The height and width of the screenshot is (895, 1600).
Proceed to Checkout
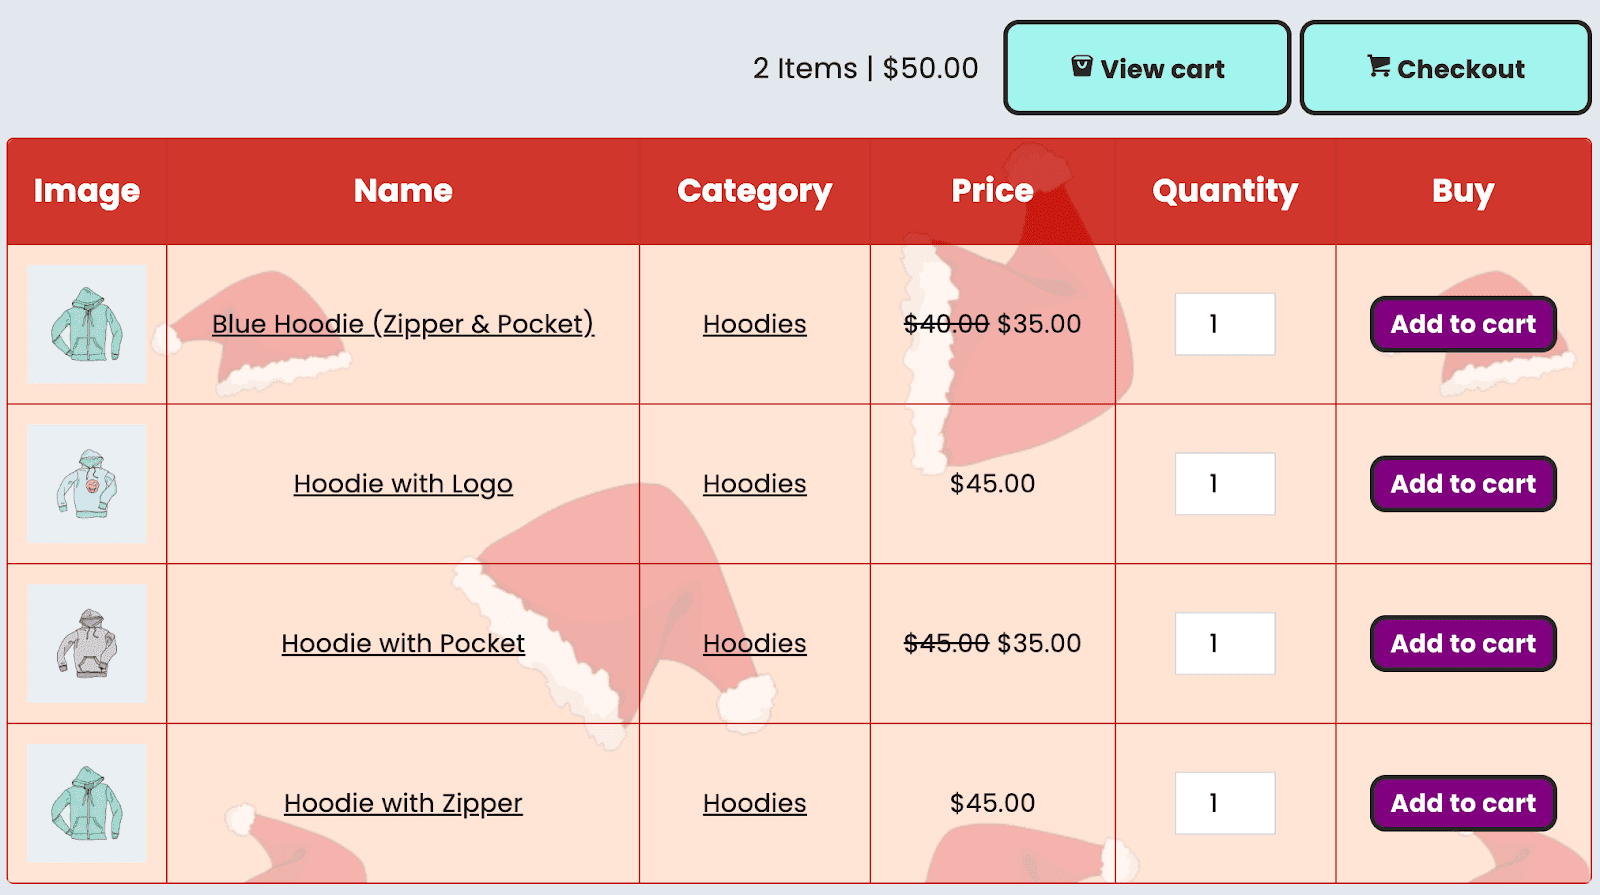pyautogui.click(x=1445, y=68)
